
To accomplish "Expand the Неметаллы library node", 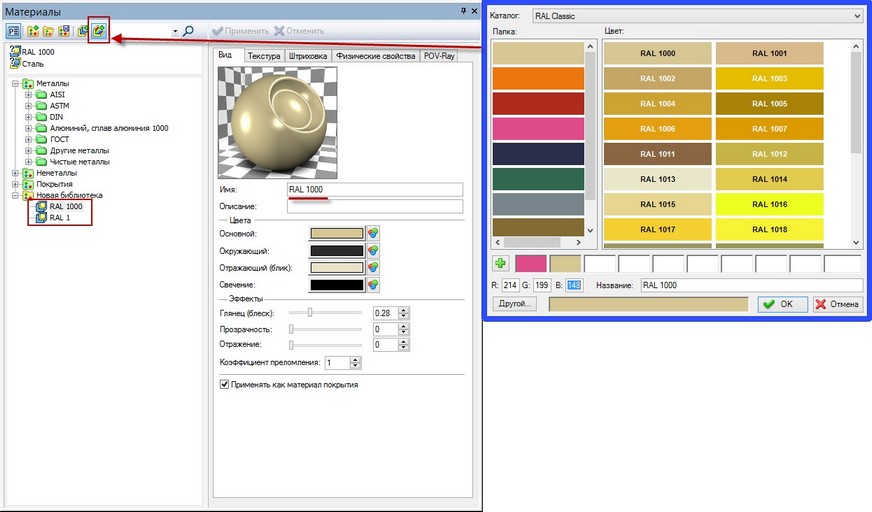I will [x=16, y=173].
